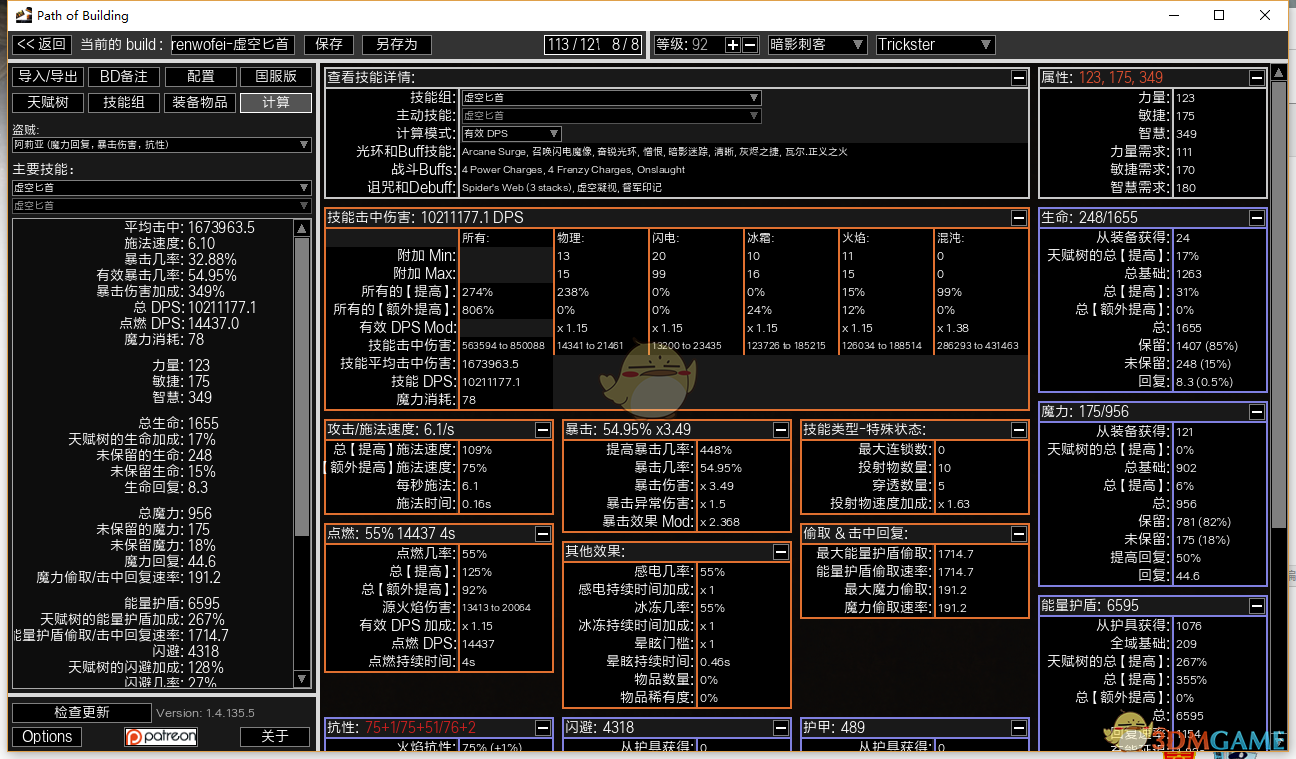1296x759 pixels.
Task: Open the 暗影刺客 class dropdown
Action: 817,45
